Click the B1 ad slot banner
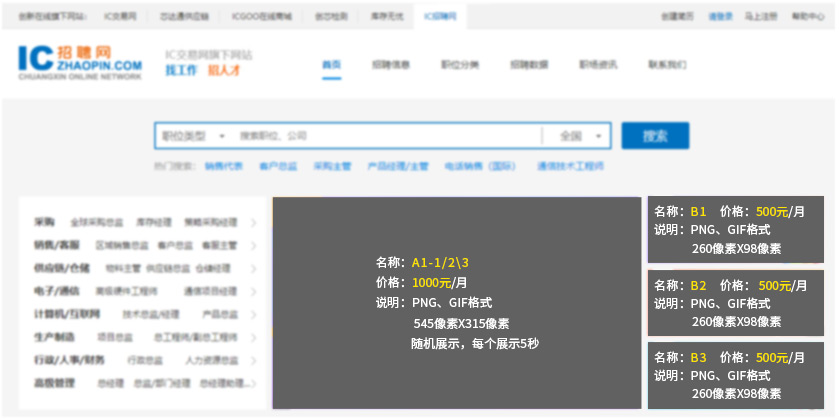 736,230
